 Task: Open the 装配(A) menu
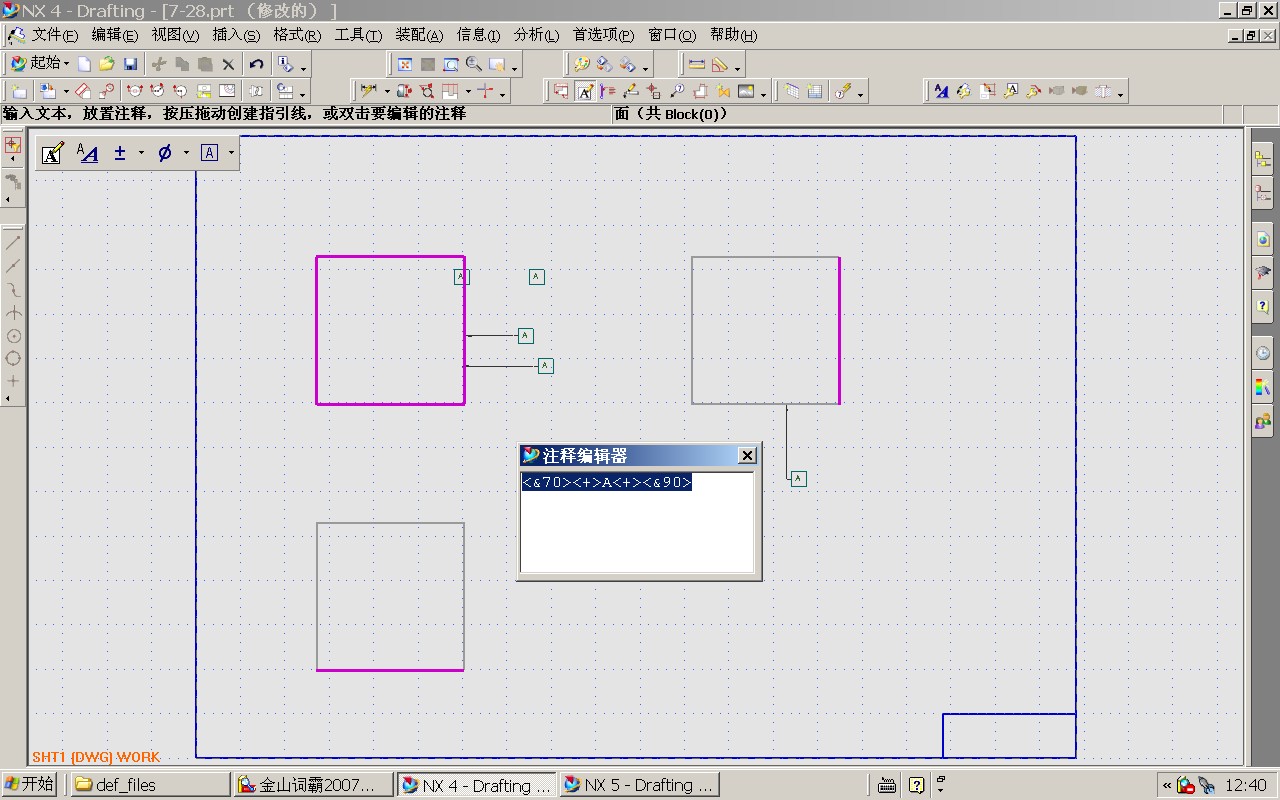click(x=419, y=35)
